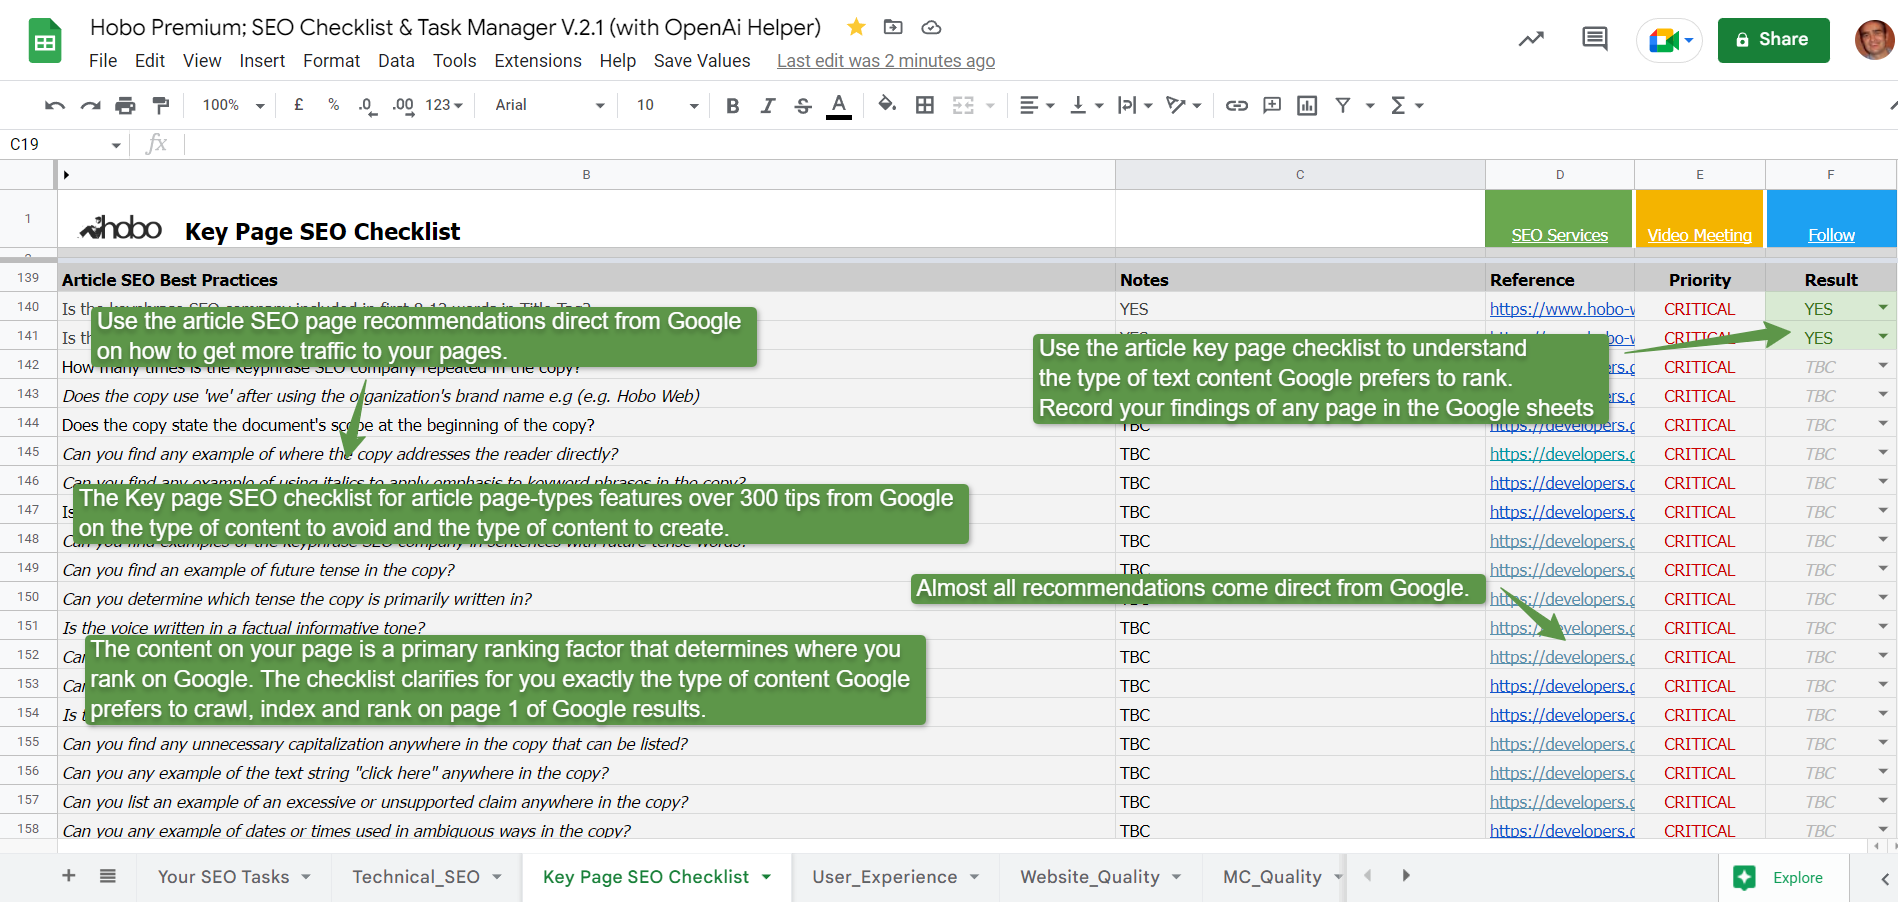Open more number formats 123 dropdown
The height and width of the screenshot is (902, 1898).
(x=444, y=105)
